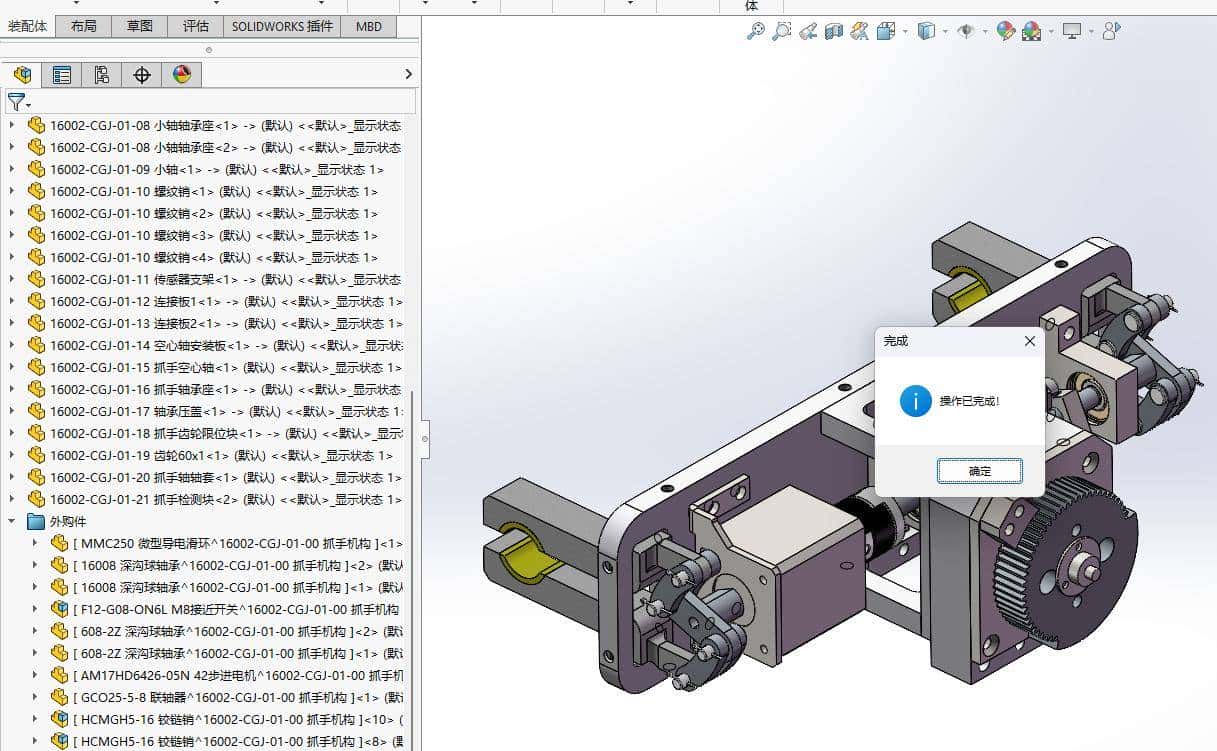This screenshot has width=1217, height=751.
Task: Open the Section View tool
Action: click(x=833, y=31)
